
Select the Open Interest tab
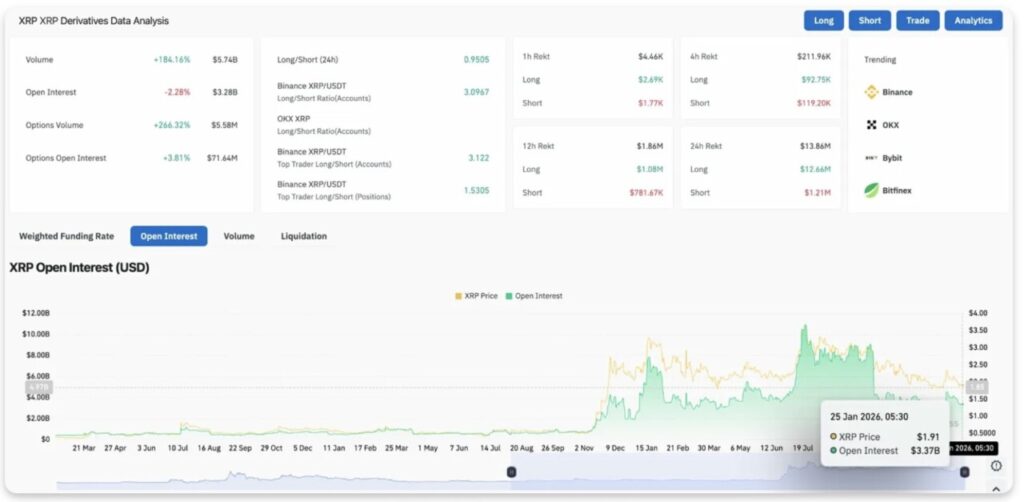tap(169, 236)
